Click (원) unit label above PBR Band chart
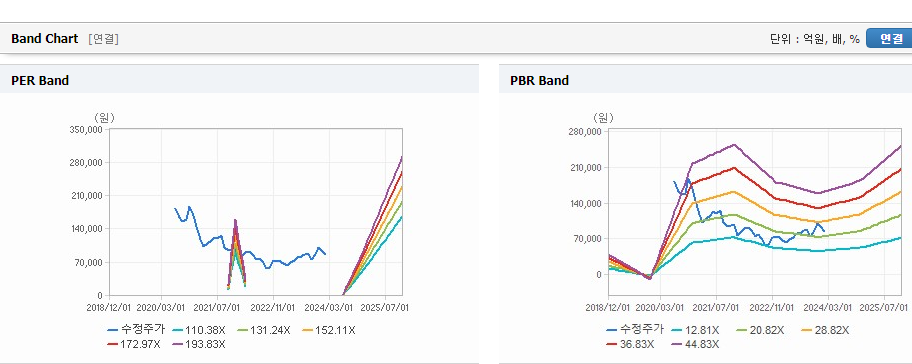This screenshot has height=364, width=912. pyautogui.click(x=604, y=117)
